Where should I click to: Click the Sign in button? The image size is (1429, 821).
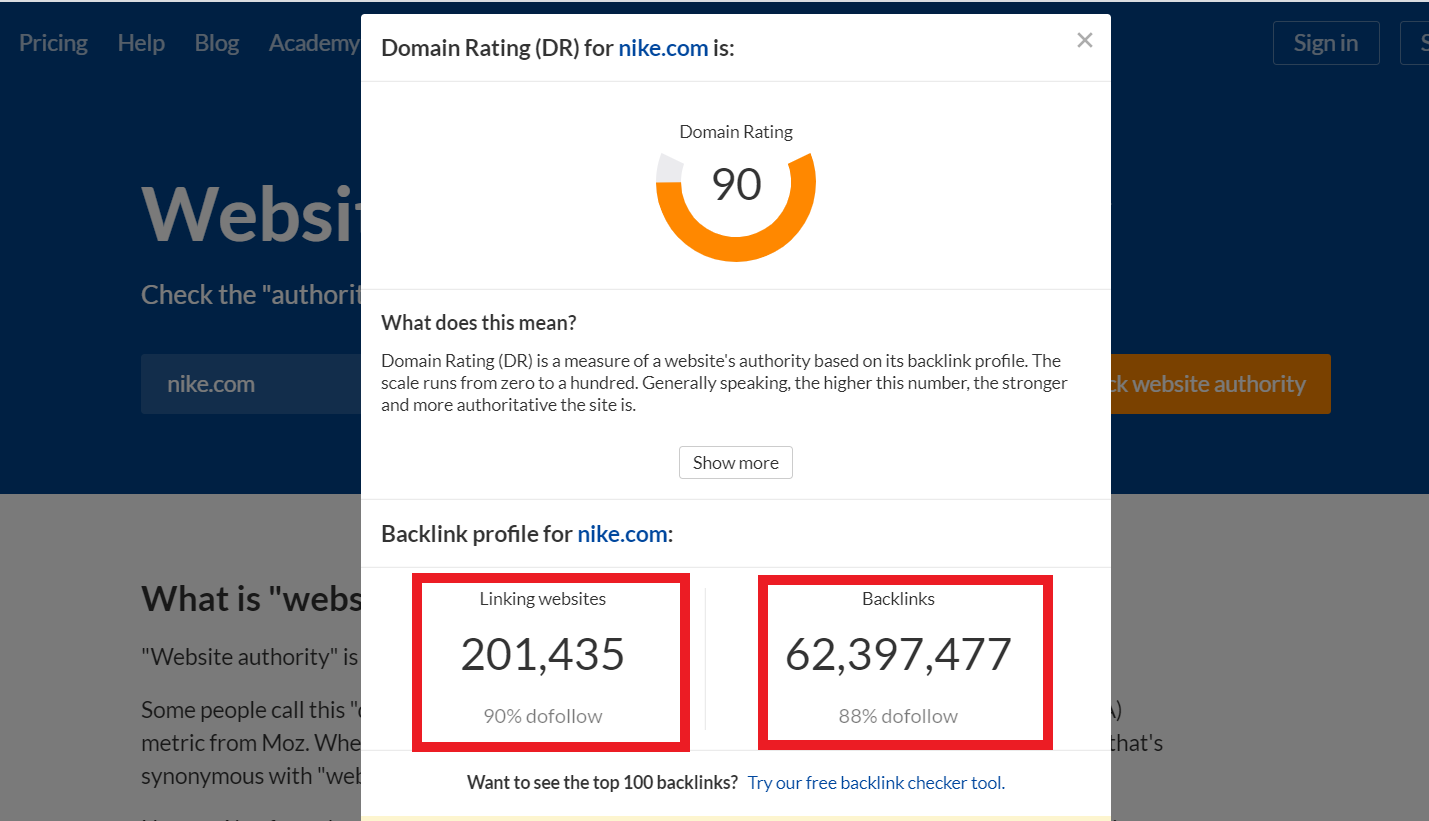(1325, 43)
